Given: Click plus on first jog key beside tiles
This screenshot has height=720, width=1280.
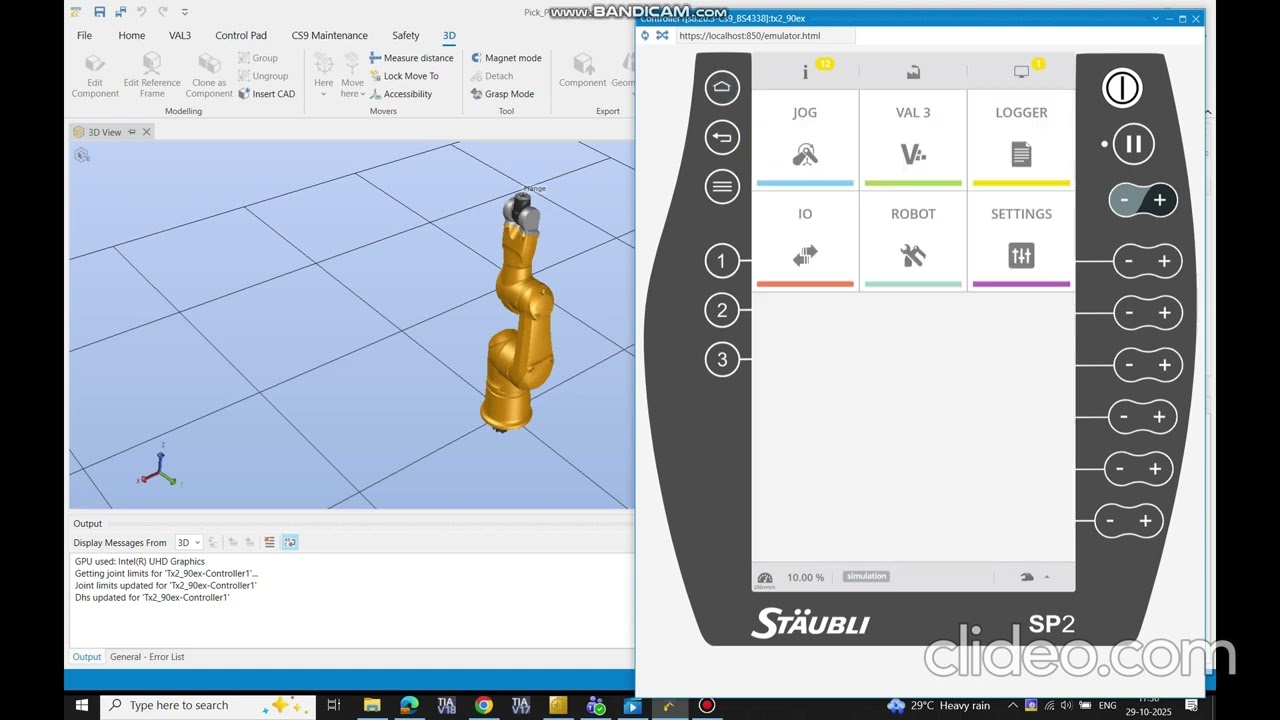Looking at the screenshot, I should click(1164, 261).
